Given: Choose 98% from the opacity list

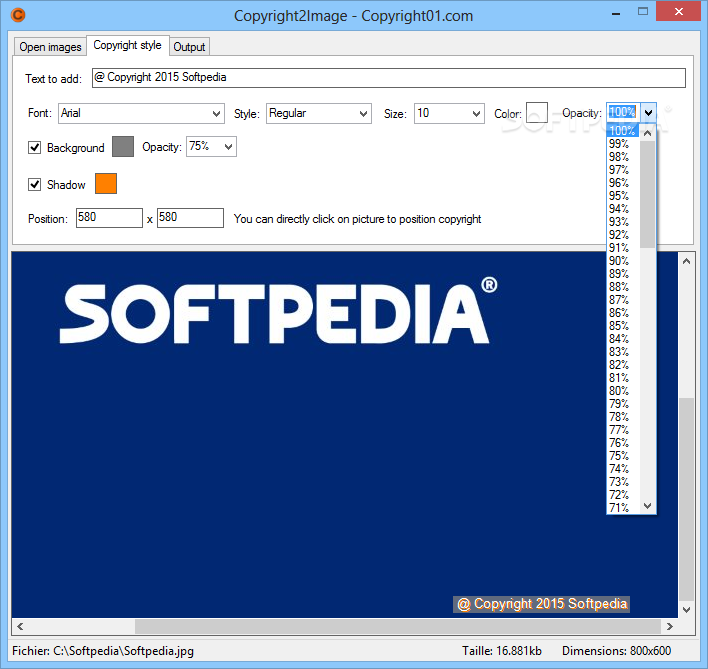Looking at the screenshot, I should (x=623, y=157).
